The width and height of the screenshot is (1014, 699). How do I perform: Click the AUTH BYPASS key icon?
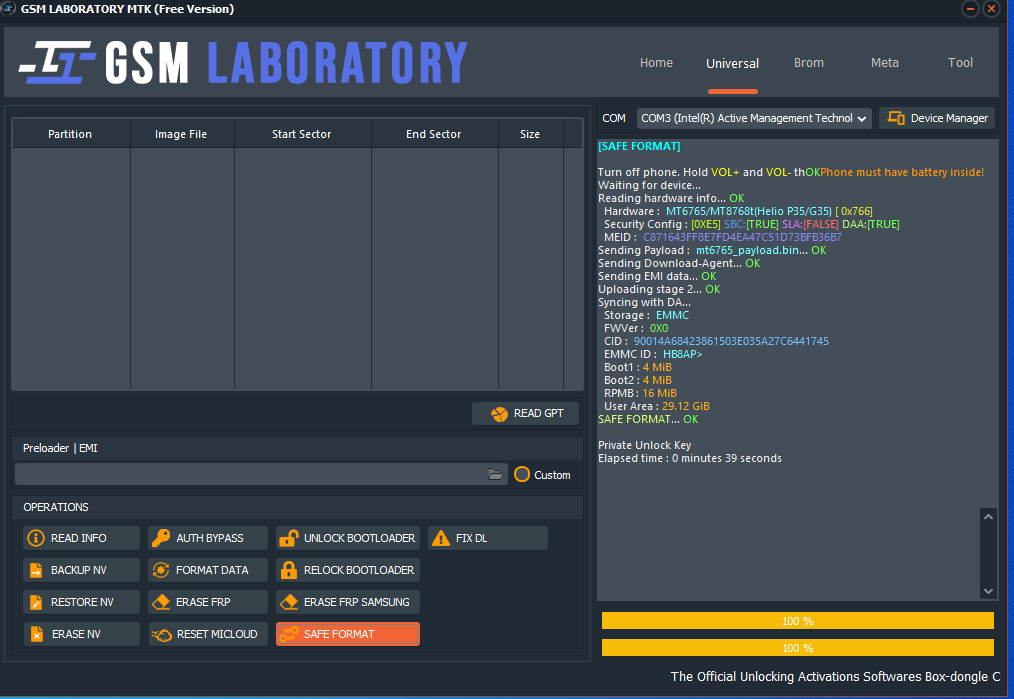[160, 538]
